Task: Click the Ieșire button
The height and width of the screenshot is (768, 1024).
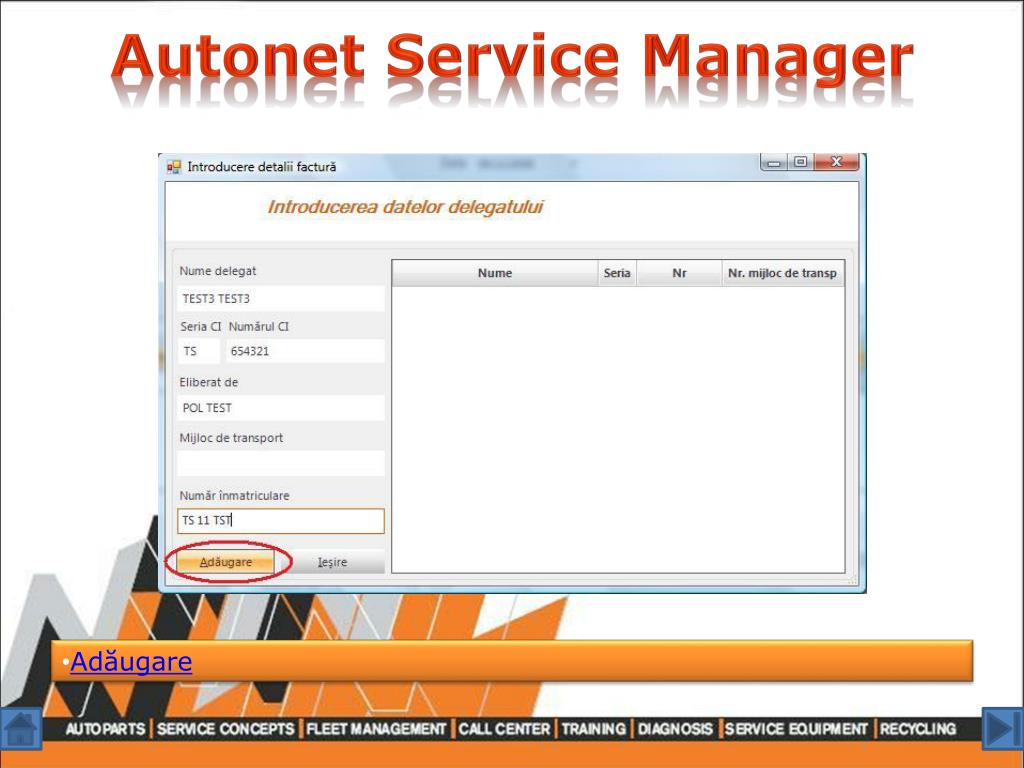Action: click(332, 562)
